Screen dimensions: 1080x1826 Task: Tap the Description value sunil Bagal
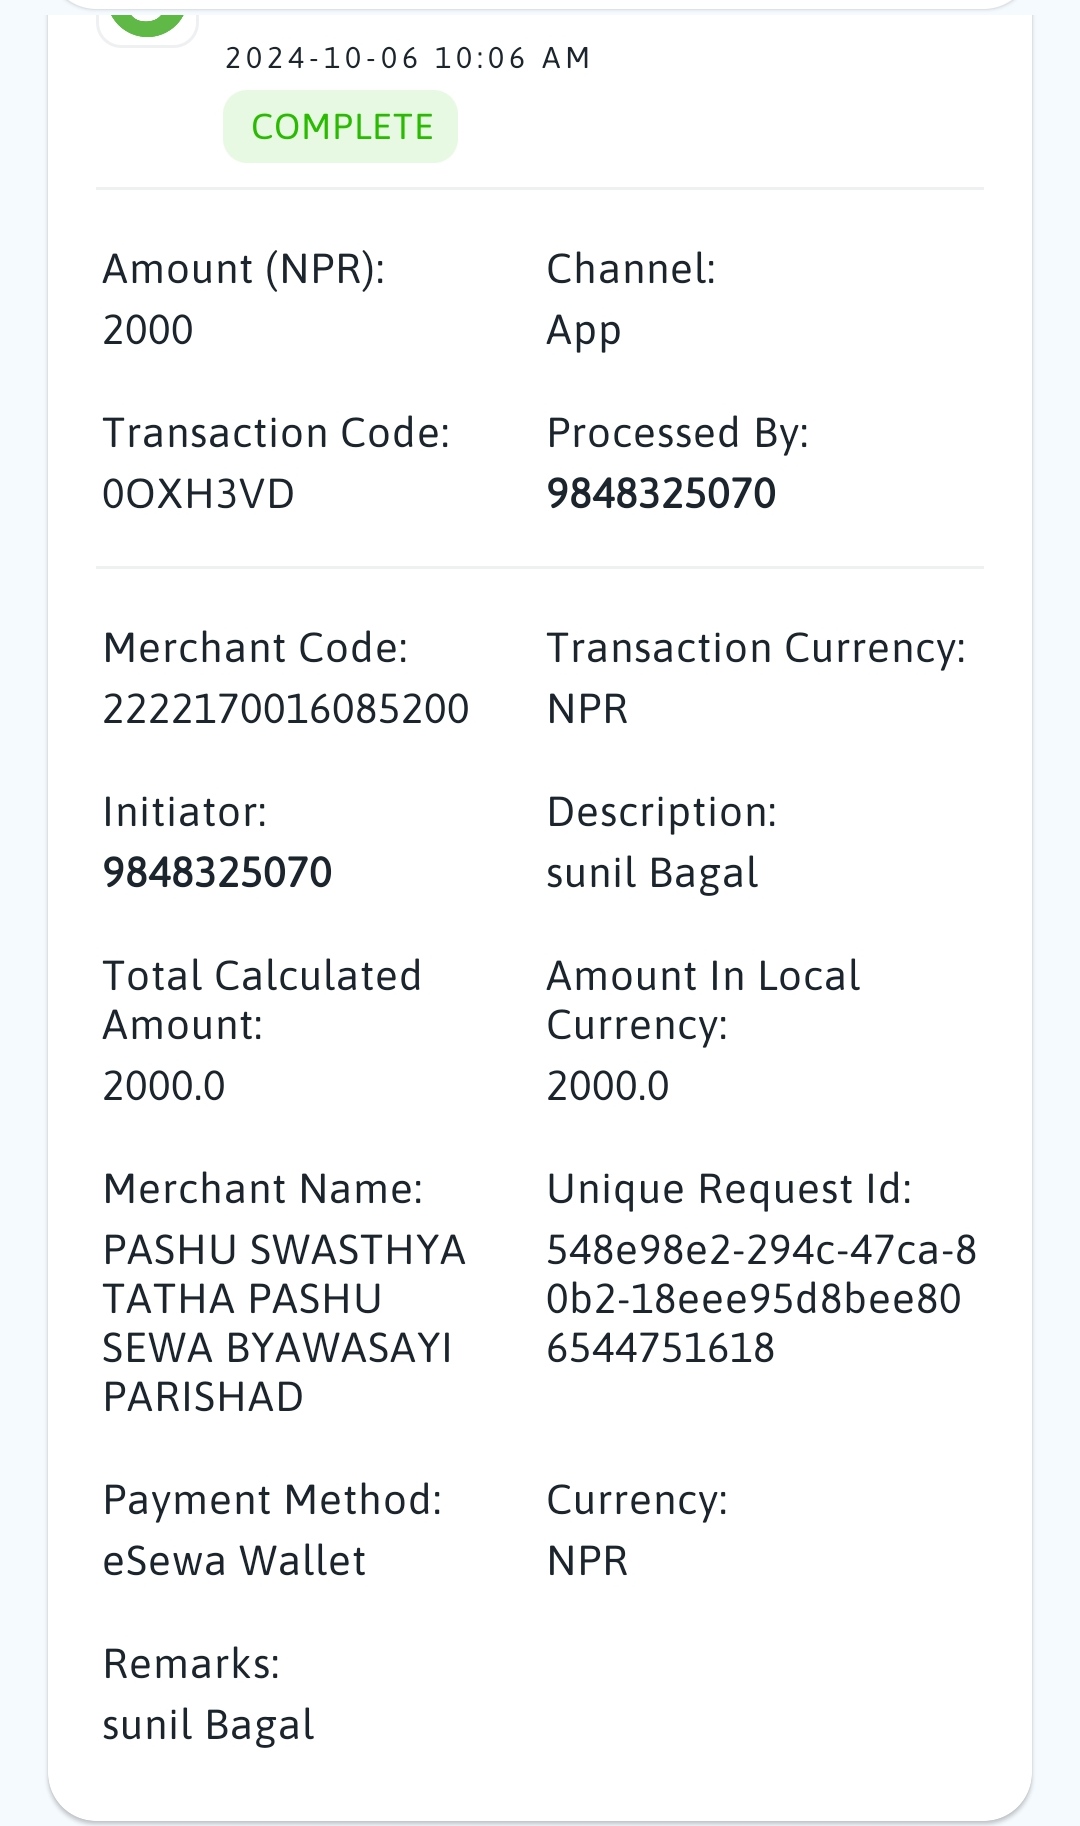click(652, 875)
